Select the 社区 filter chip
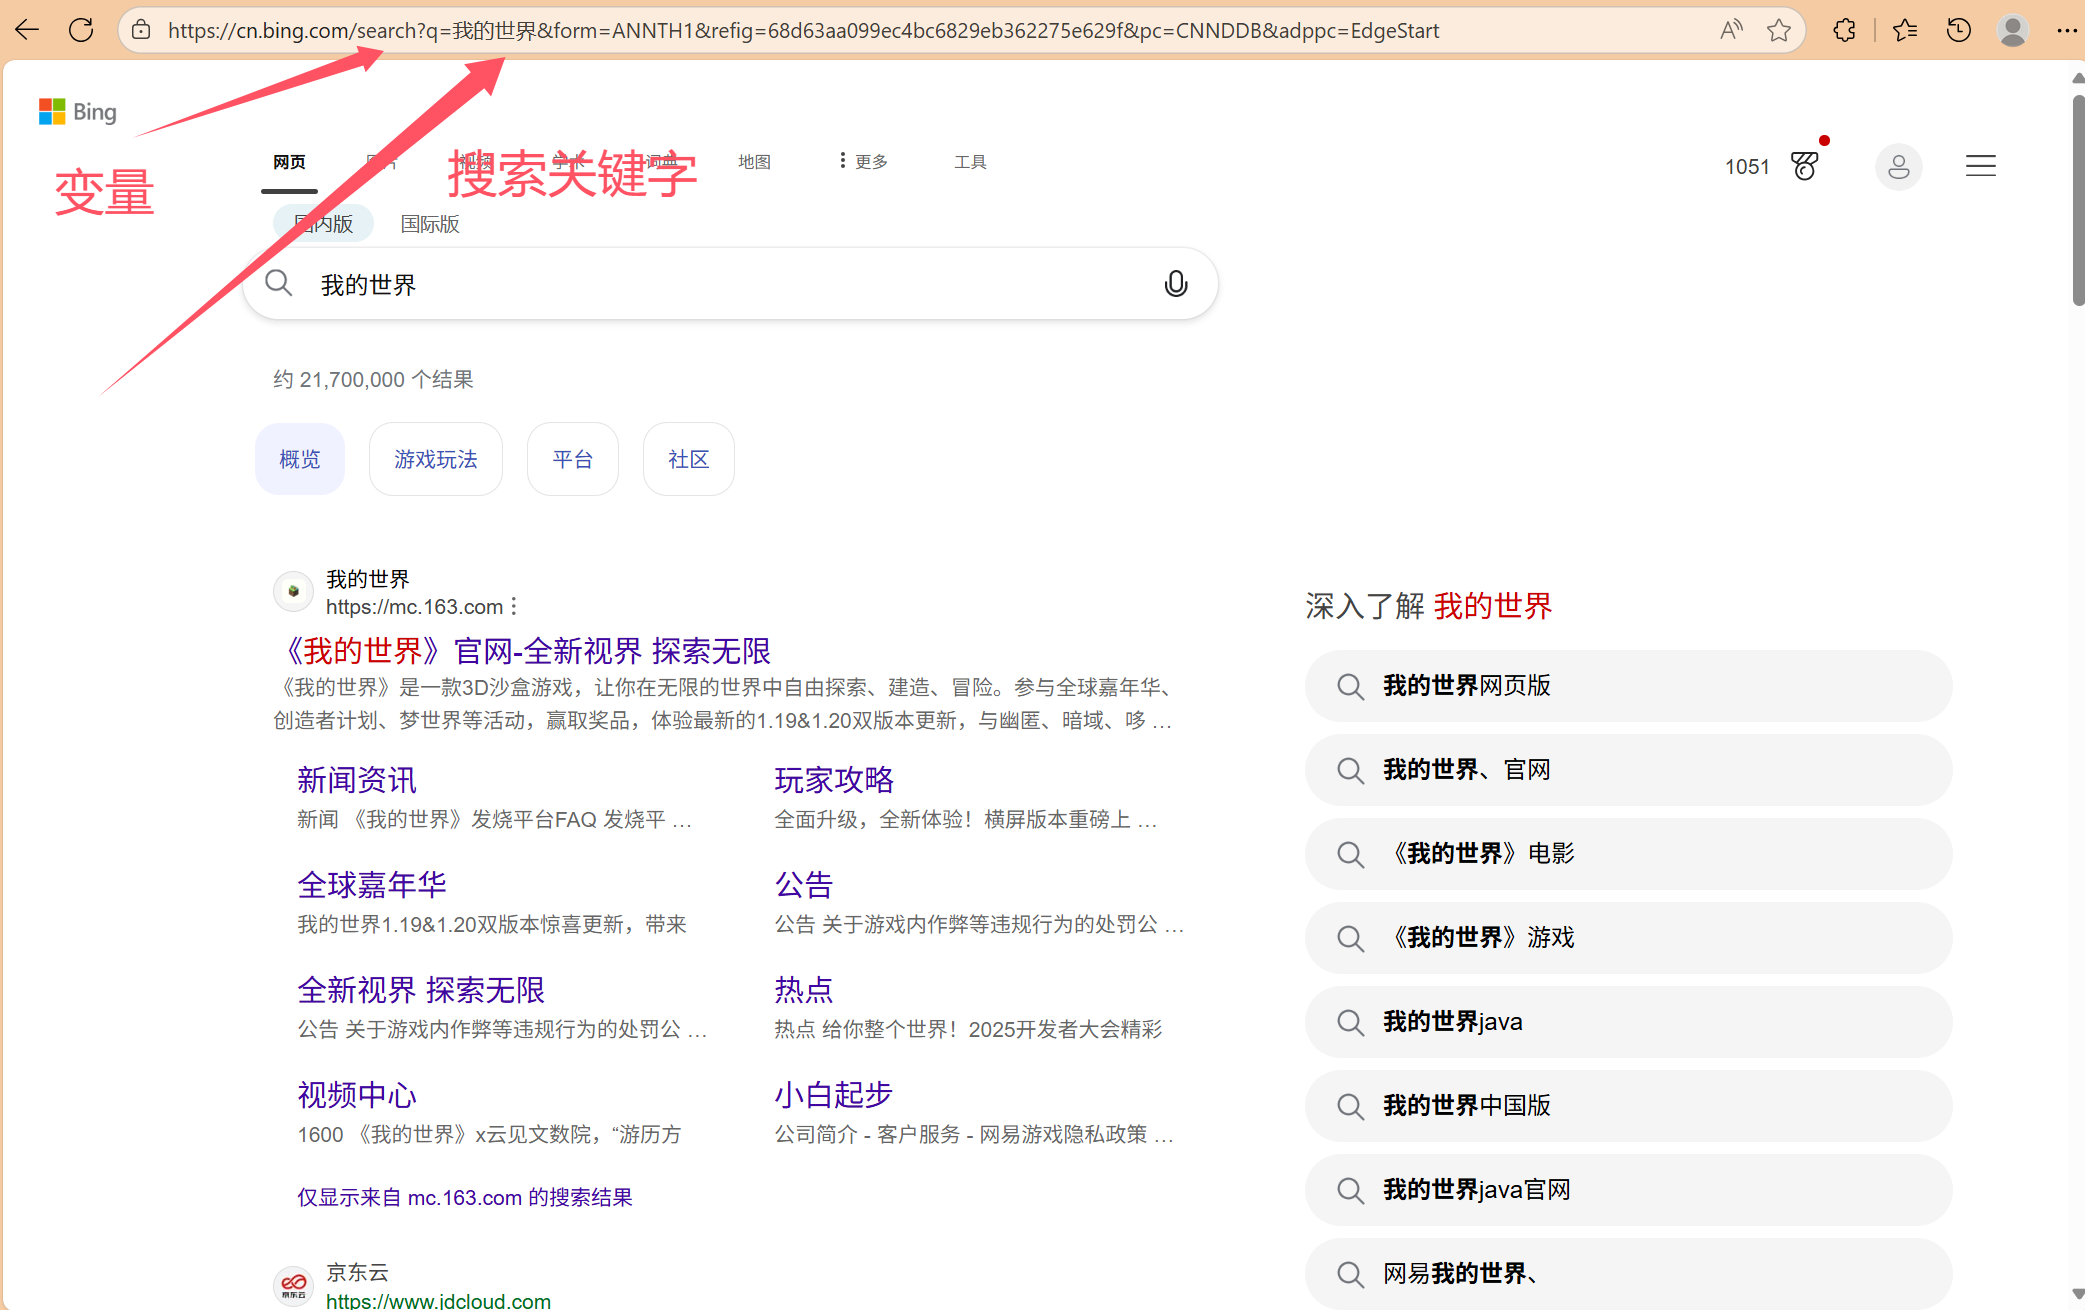This screenshot has width=2085, height=1310. click(689, 459)
